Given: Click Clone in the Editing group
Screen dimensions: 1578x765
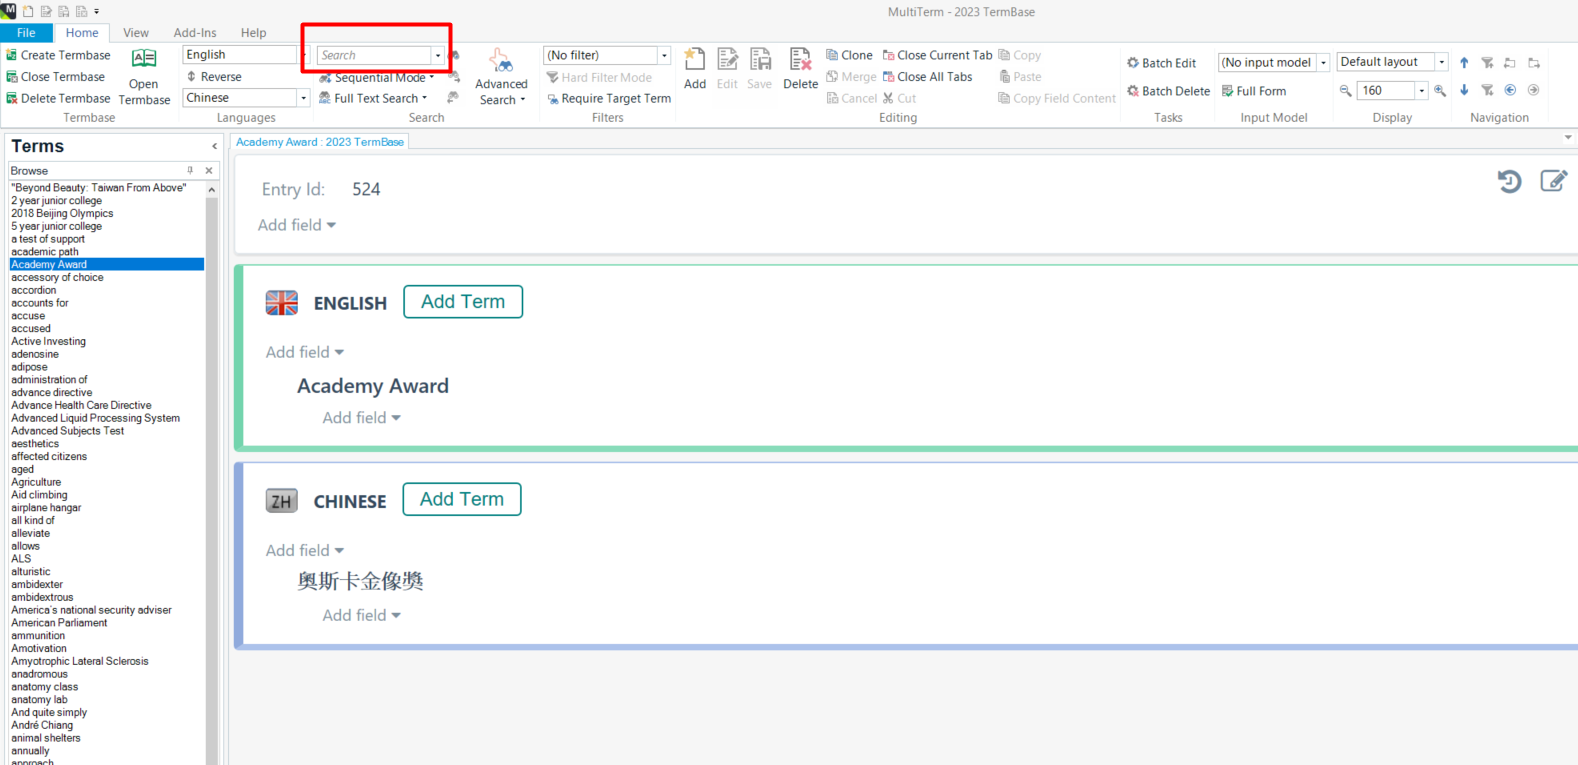Looking at the screenshot, I should [x=849, y=55].
